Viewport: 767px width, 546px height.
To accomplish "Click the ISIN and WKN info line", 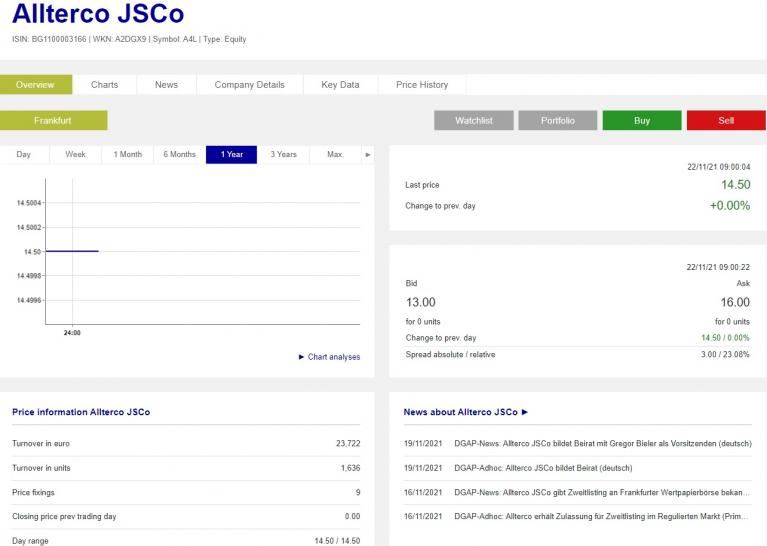I will [x=129, y=39].
